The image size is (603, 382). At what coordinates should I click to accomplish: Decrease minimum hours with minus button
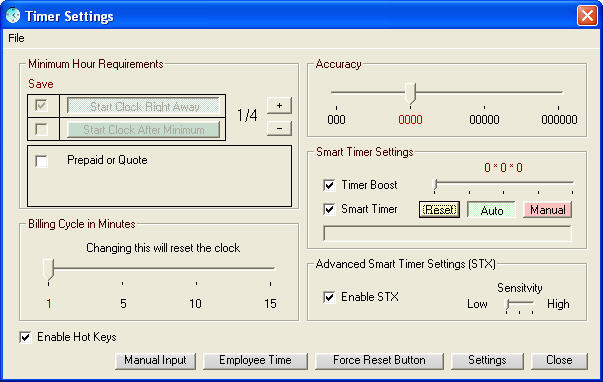click(279, 128)
